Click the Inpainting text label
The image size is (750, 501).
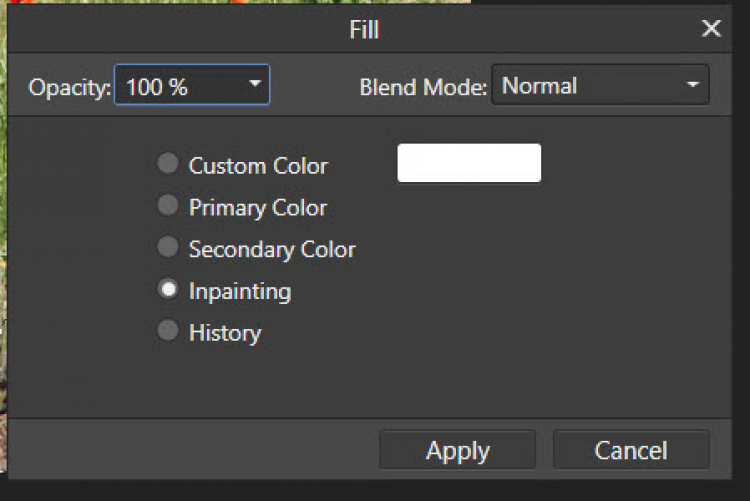pyautogui.click(x=240, y=291)
